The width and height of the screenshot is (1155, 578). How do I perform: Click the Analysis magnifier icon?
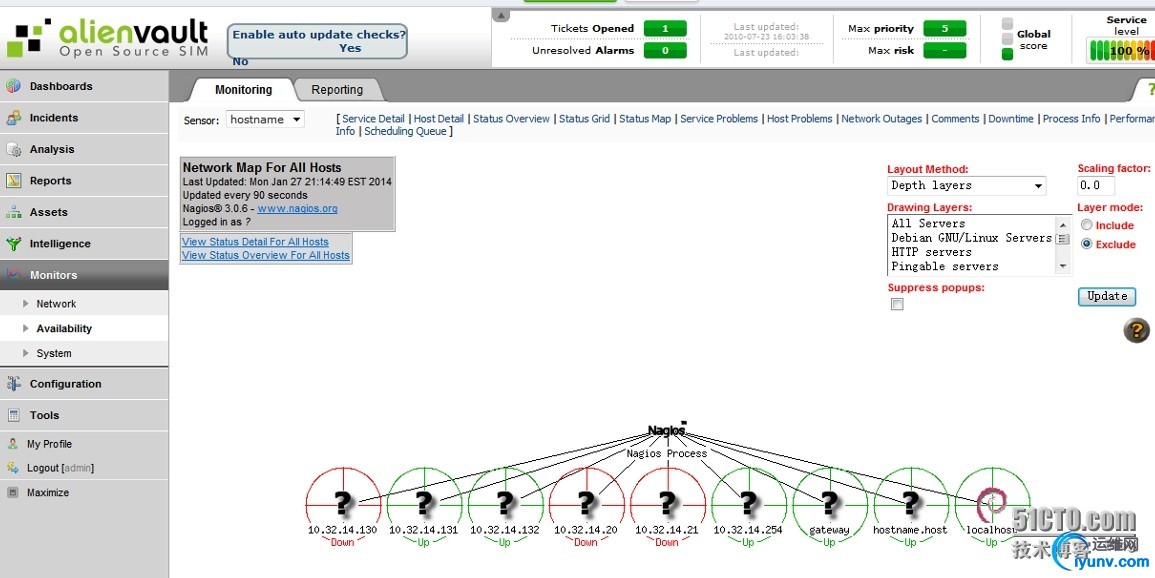[13, 149]
